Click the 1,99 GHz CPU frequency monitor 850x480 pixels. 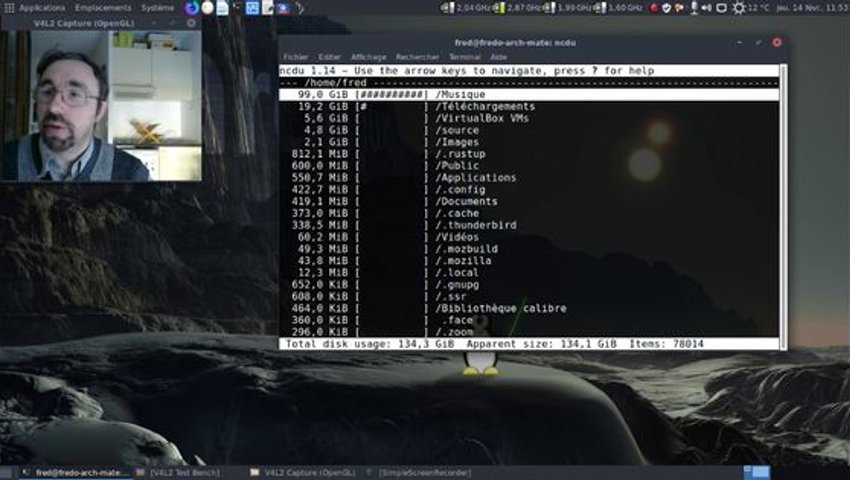coord(568,8)
